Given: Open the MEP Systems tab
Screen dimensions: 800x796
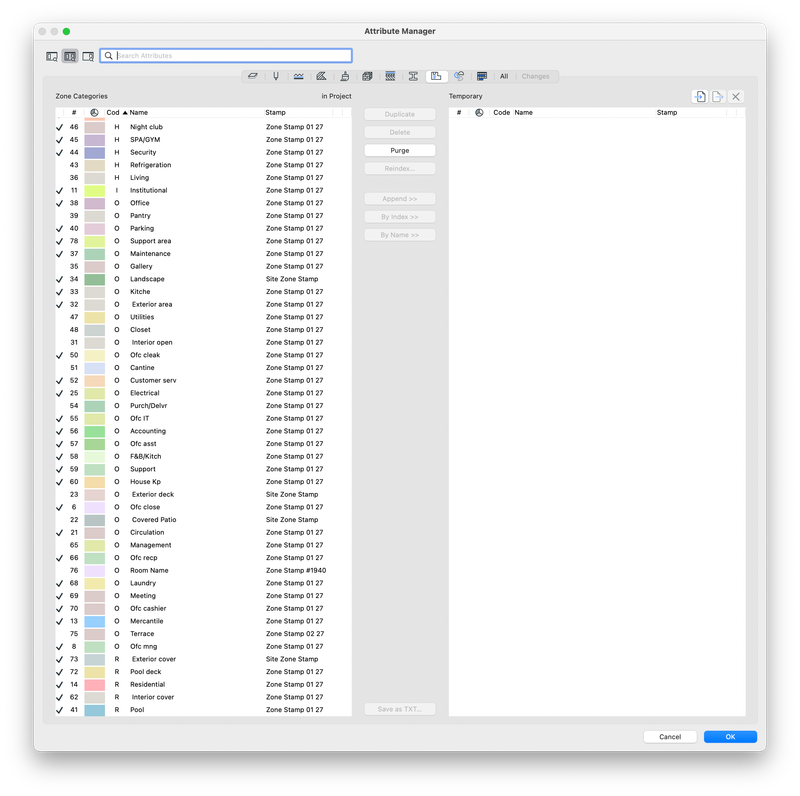Looking at the screenshot, I should [459, 77].
